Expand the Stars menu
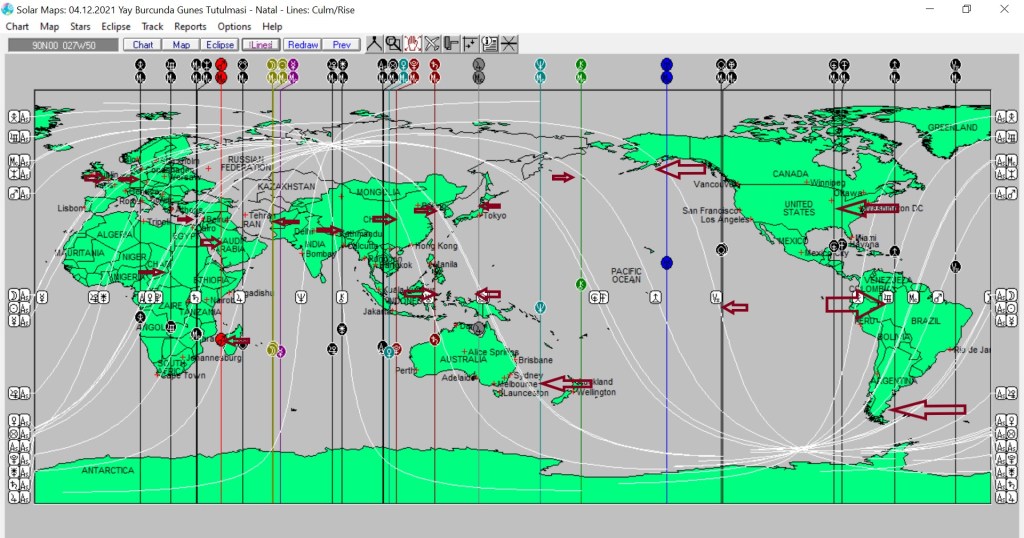This screenshot has height=538, width=1024. pos(80,26)
